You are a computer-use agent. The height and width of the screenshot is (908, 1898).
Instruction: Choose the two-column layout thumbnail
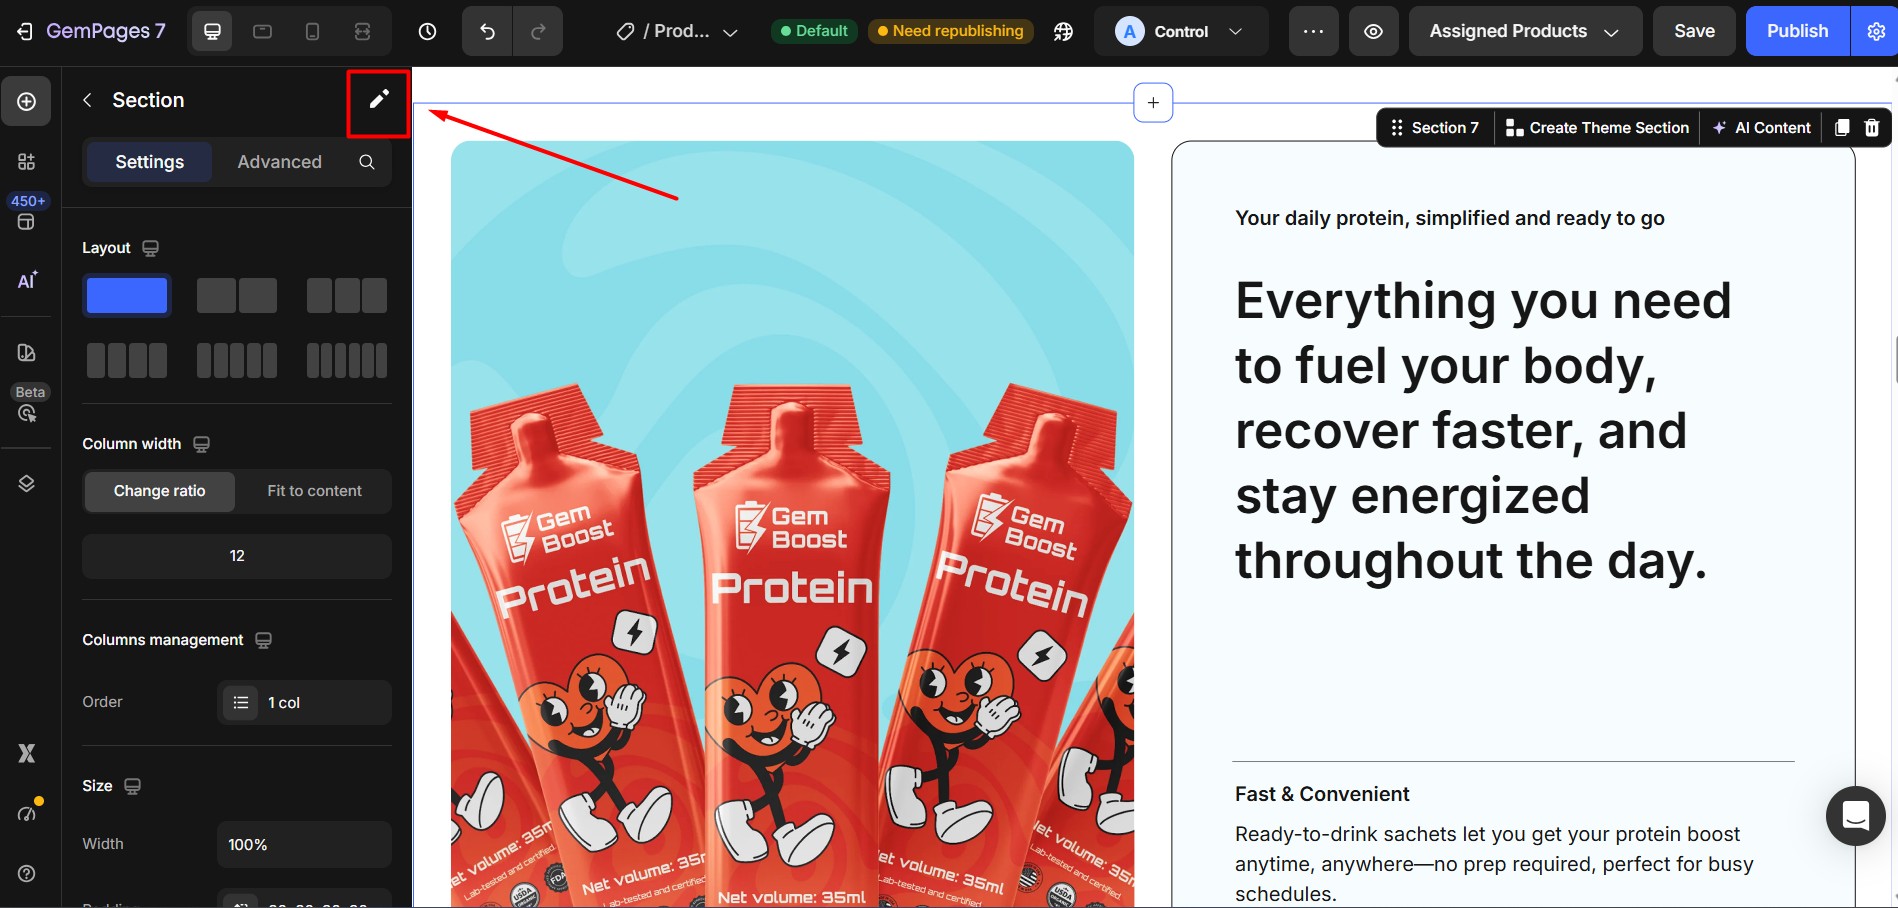click(x=237, y=296)
